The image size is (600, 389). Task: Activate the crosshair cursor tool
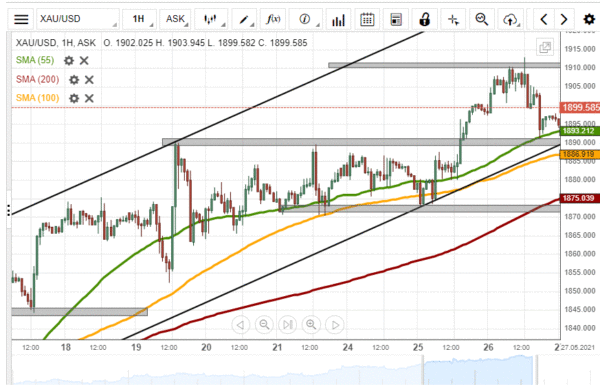tap(453, 19)
